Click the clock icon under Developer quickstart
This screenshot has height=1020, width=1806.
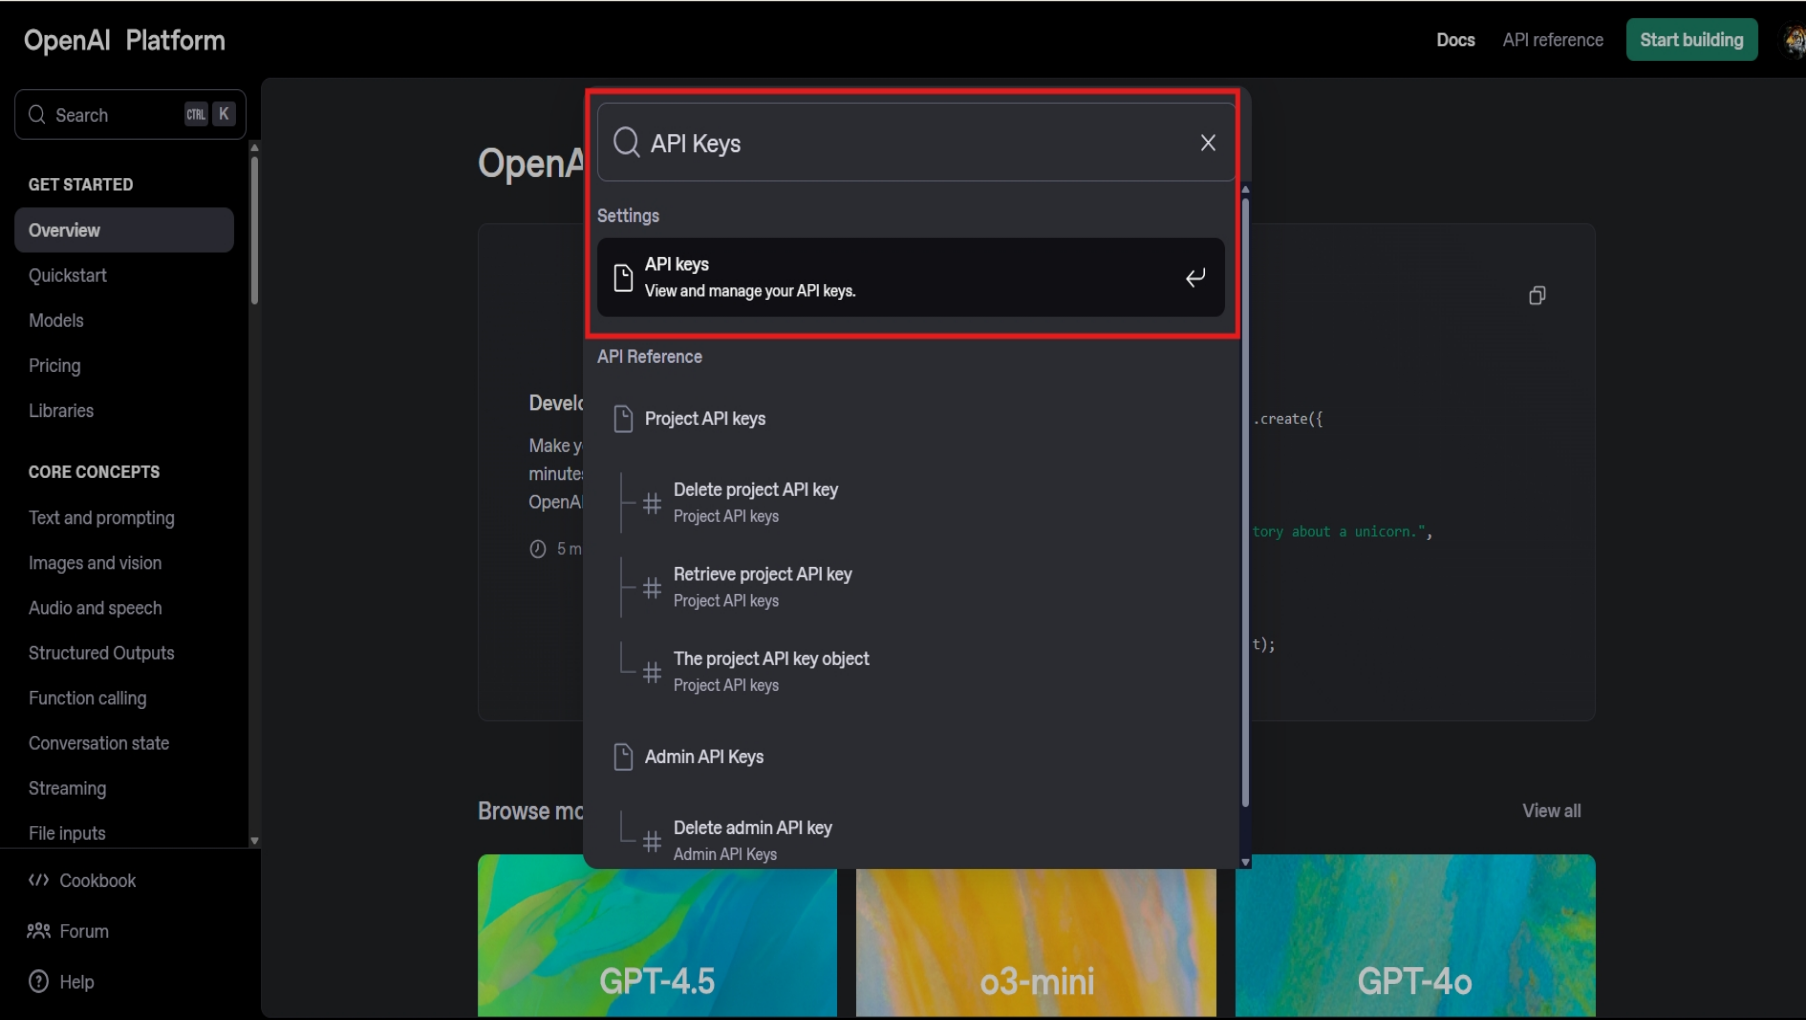pos(538,549)
